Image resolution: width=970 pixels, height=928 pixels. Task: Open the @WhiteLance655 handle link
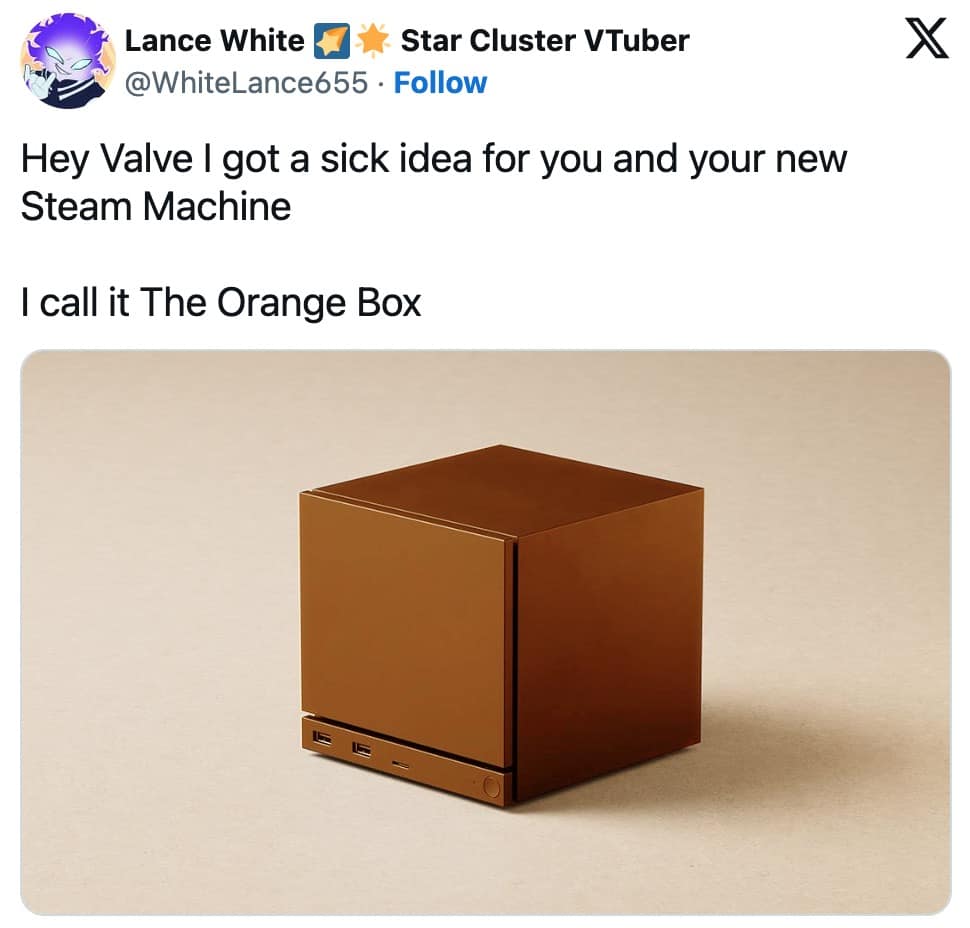(246, 83)
